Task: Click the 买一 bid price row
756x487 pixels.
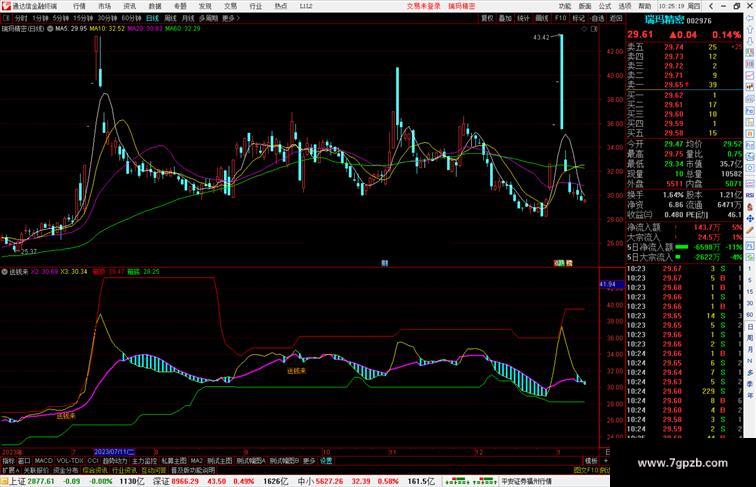Action: coord(685,95)
